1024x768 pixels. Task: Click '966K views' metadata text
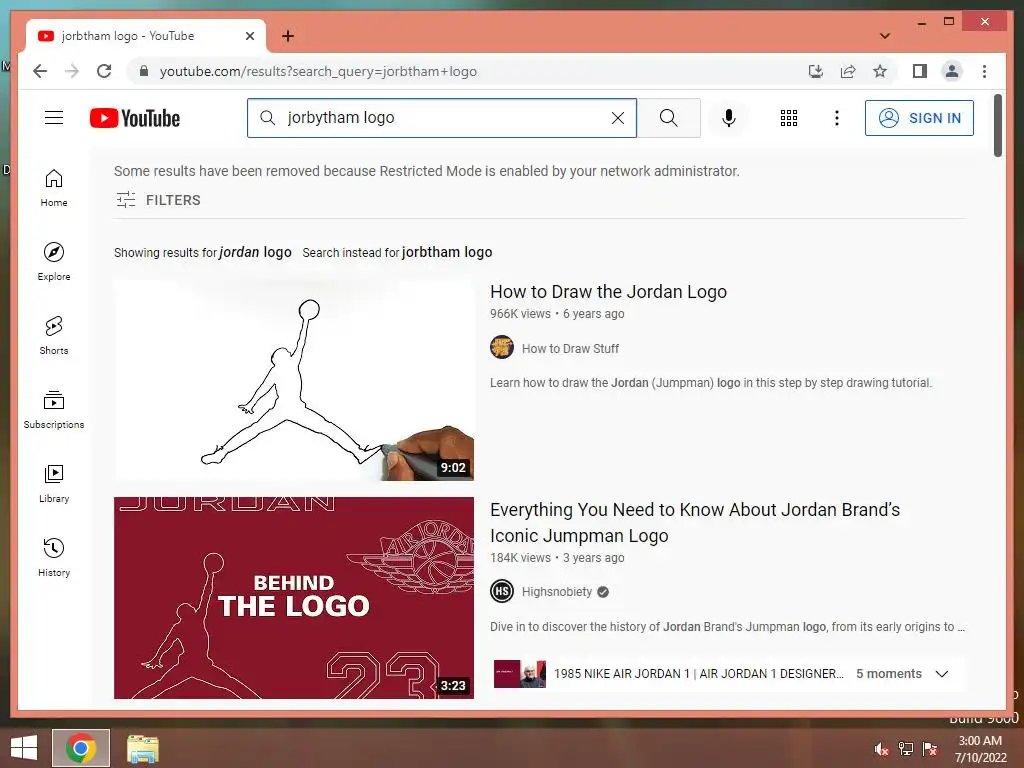click(520, 313)
